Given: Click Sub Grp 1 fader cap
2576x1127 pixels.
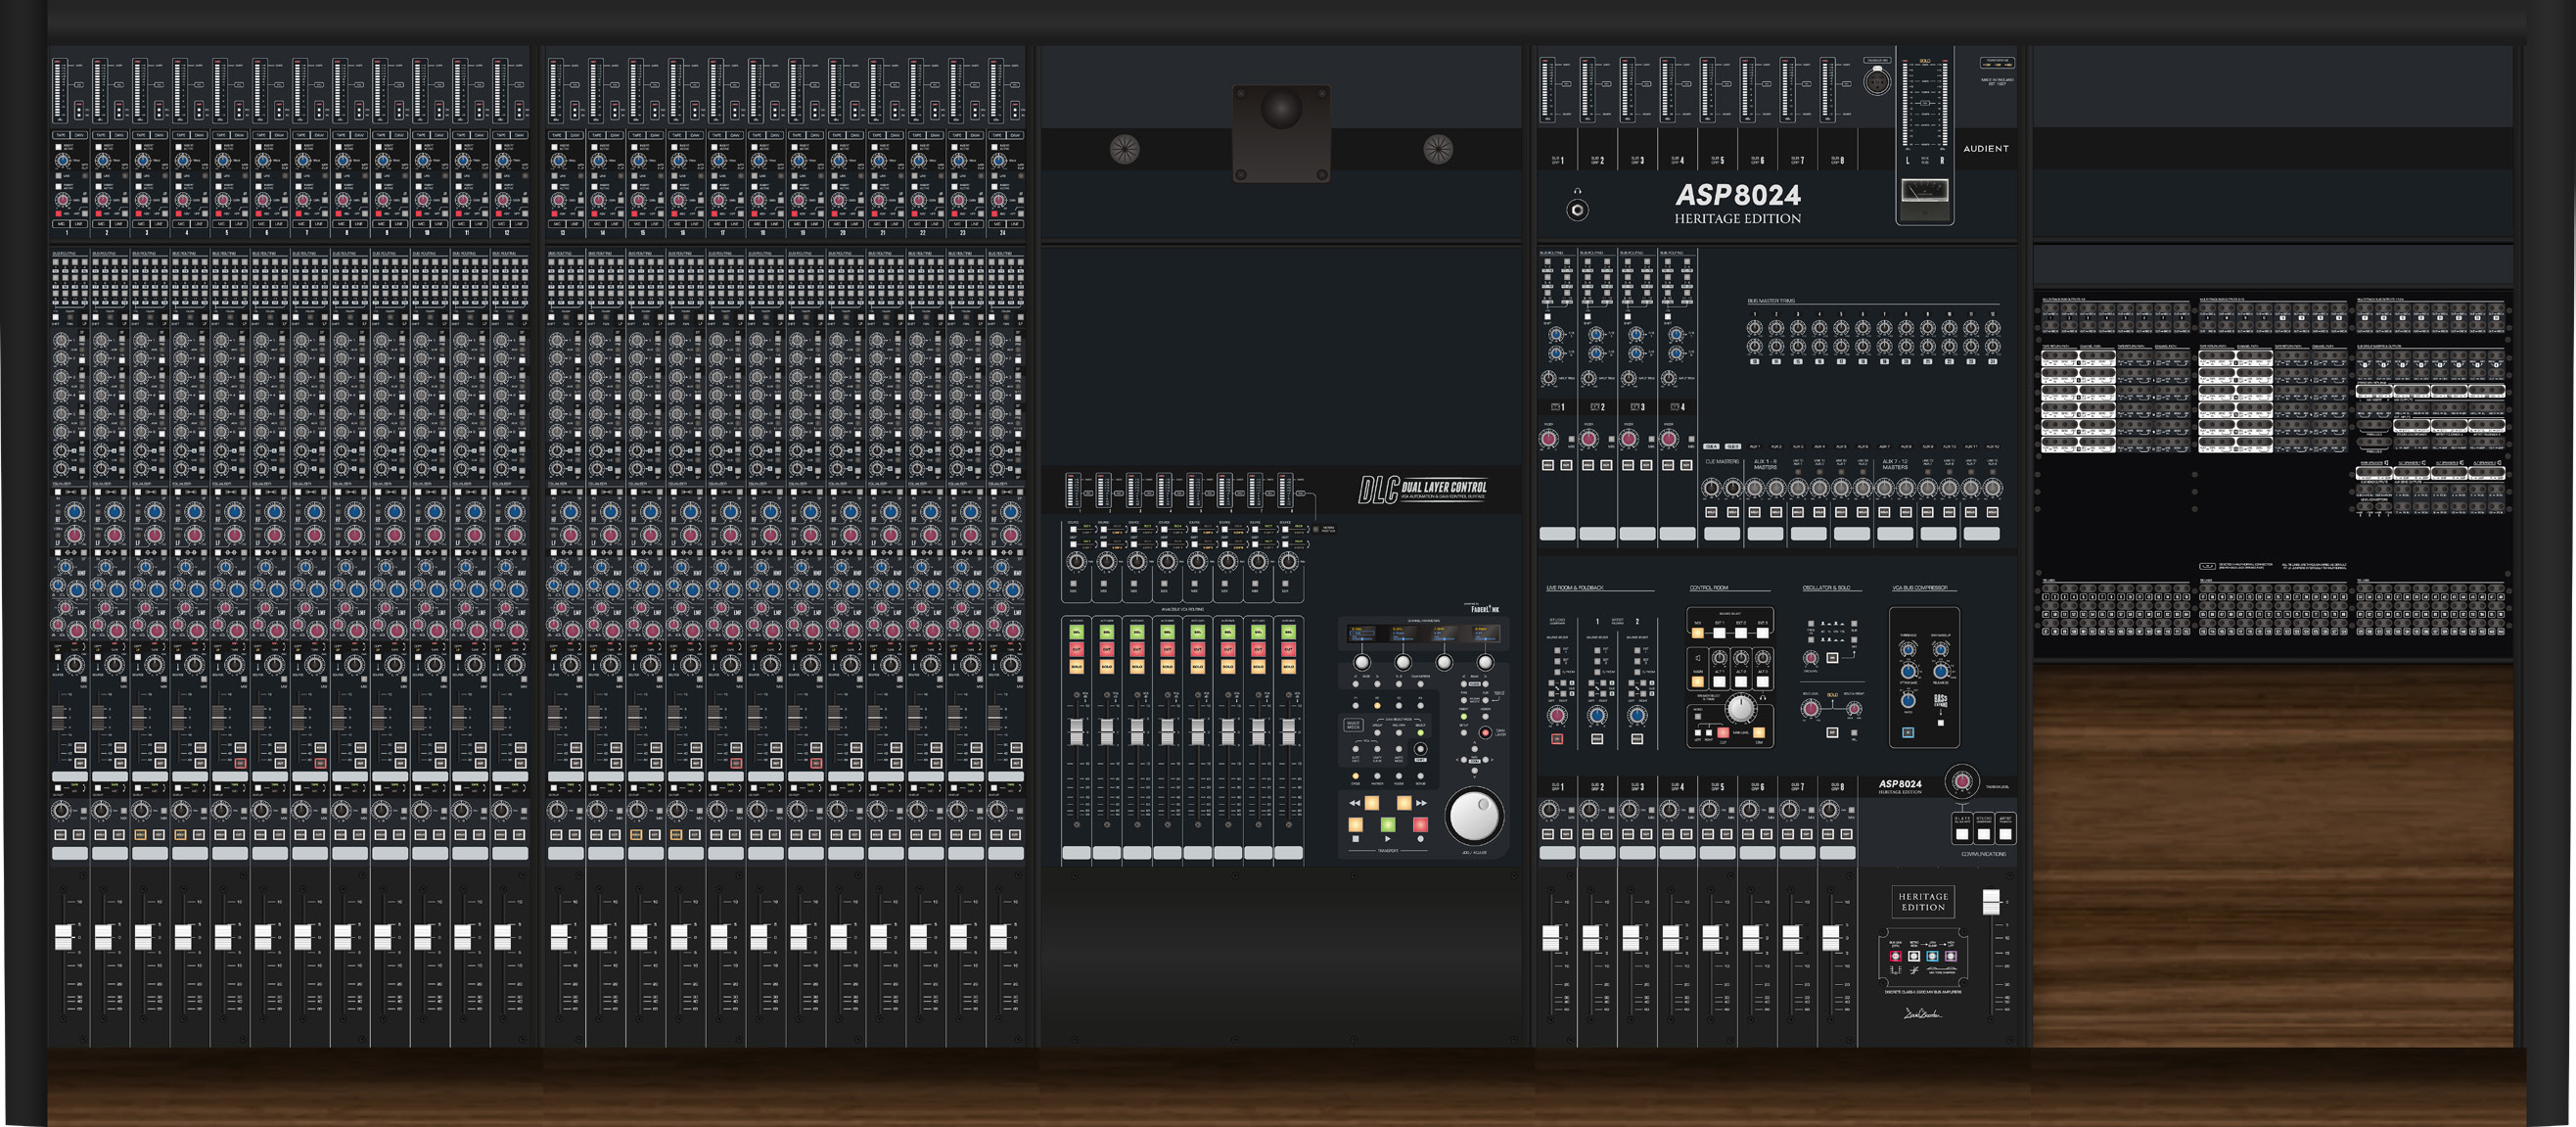Looking at the screenshot, I should pos(1550,937).
